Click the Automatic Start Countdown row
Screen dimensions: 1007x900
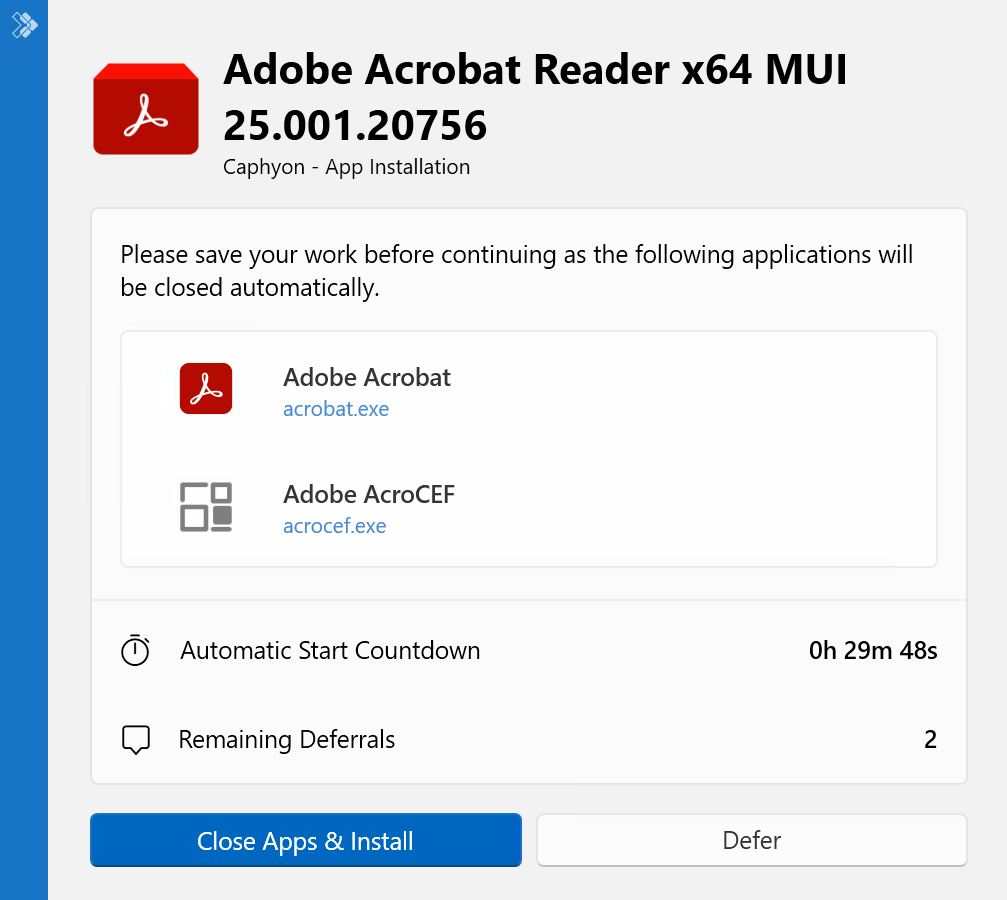(x=330, y=650)
